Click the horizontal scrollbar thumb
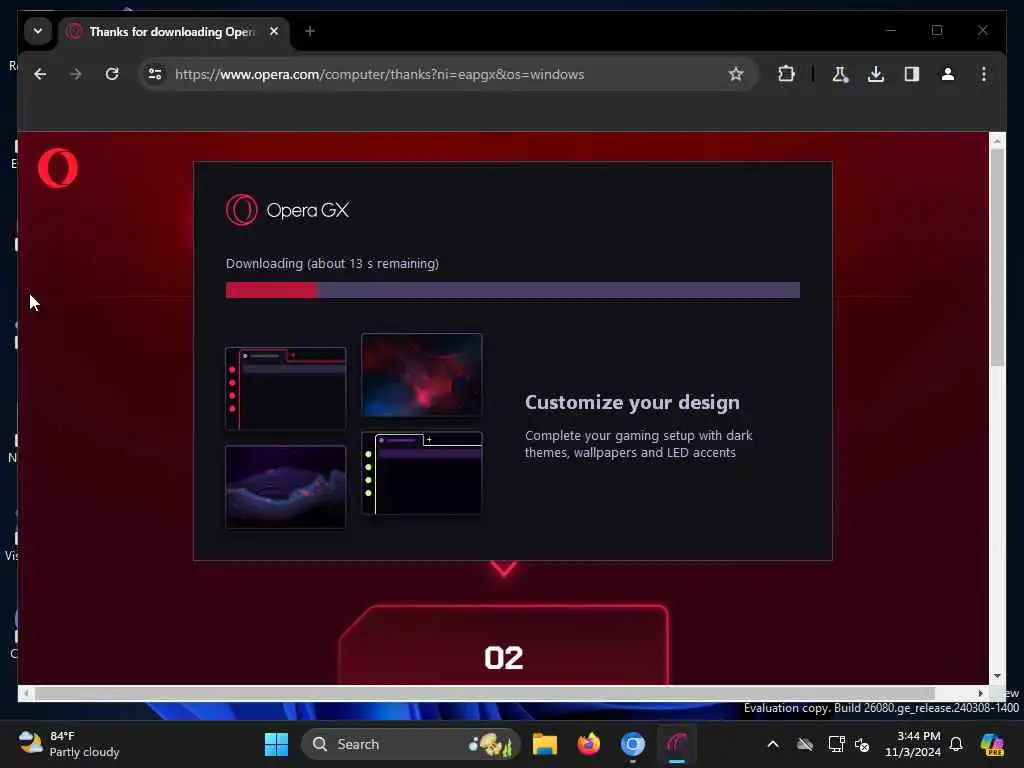Viewport: 1024px width, 768px height. click(x=485, y=693)
